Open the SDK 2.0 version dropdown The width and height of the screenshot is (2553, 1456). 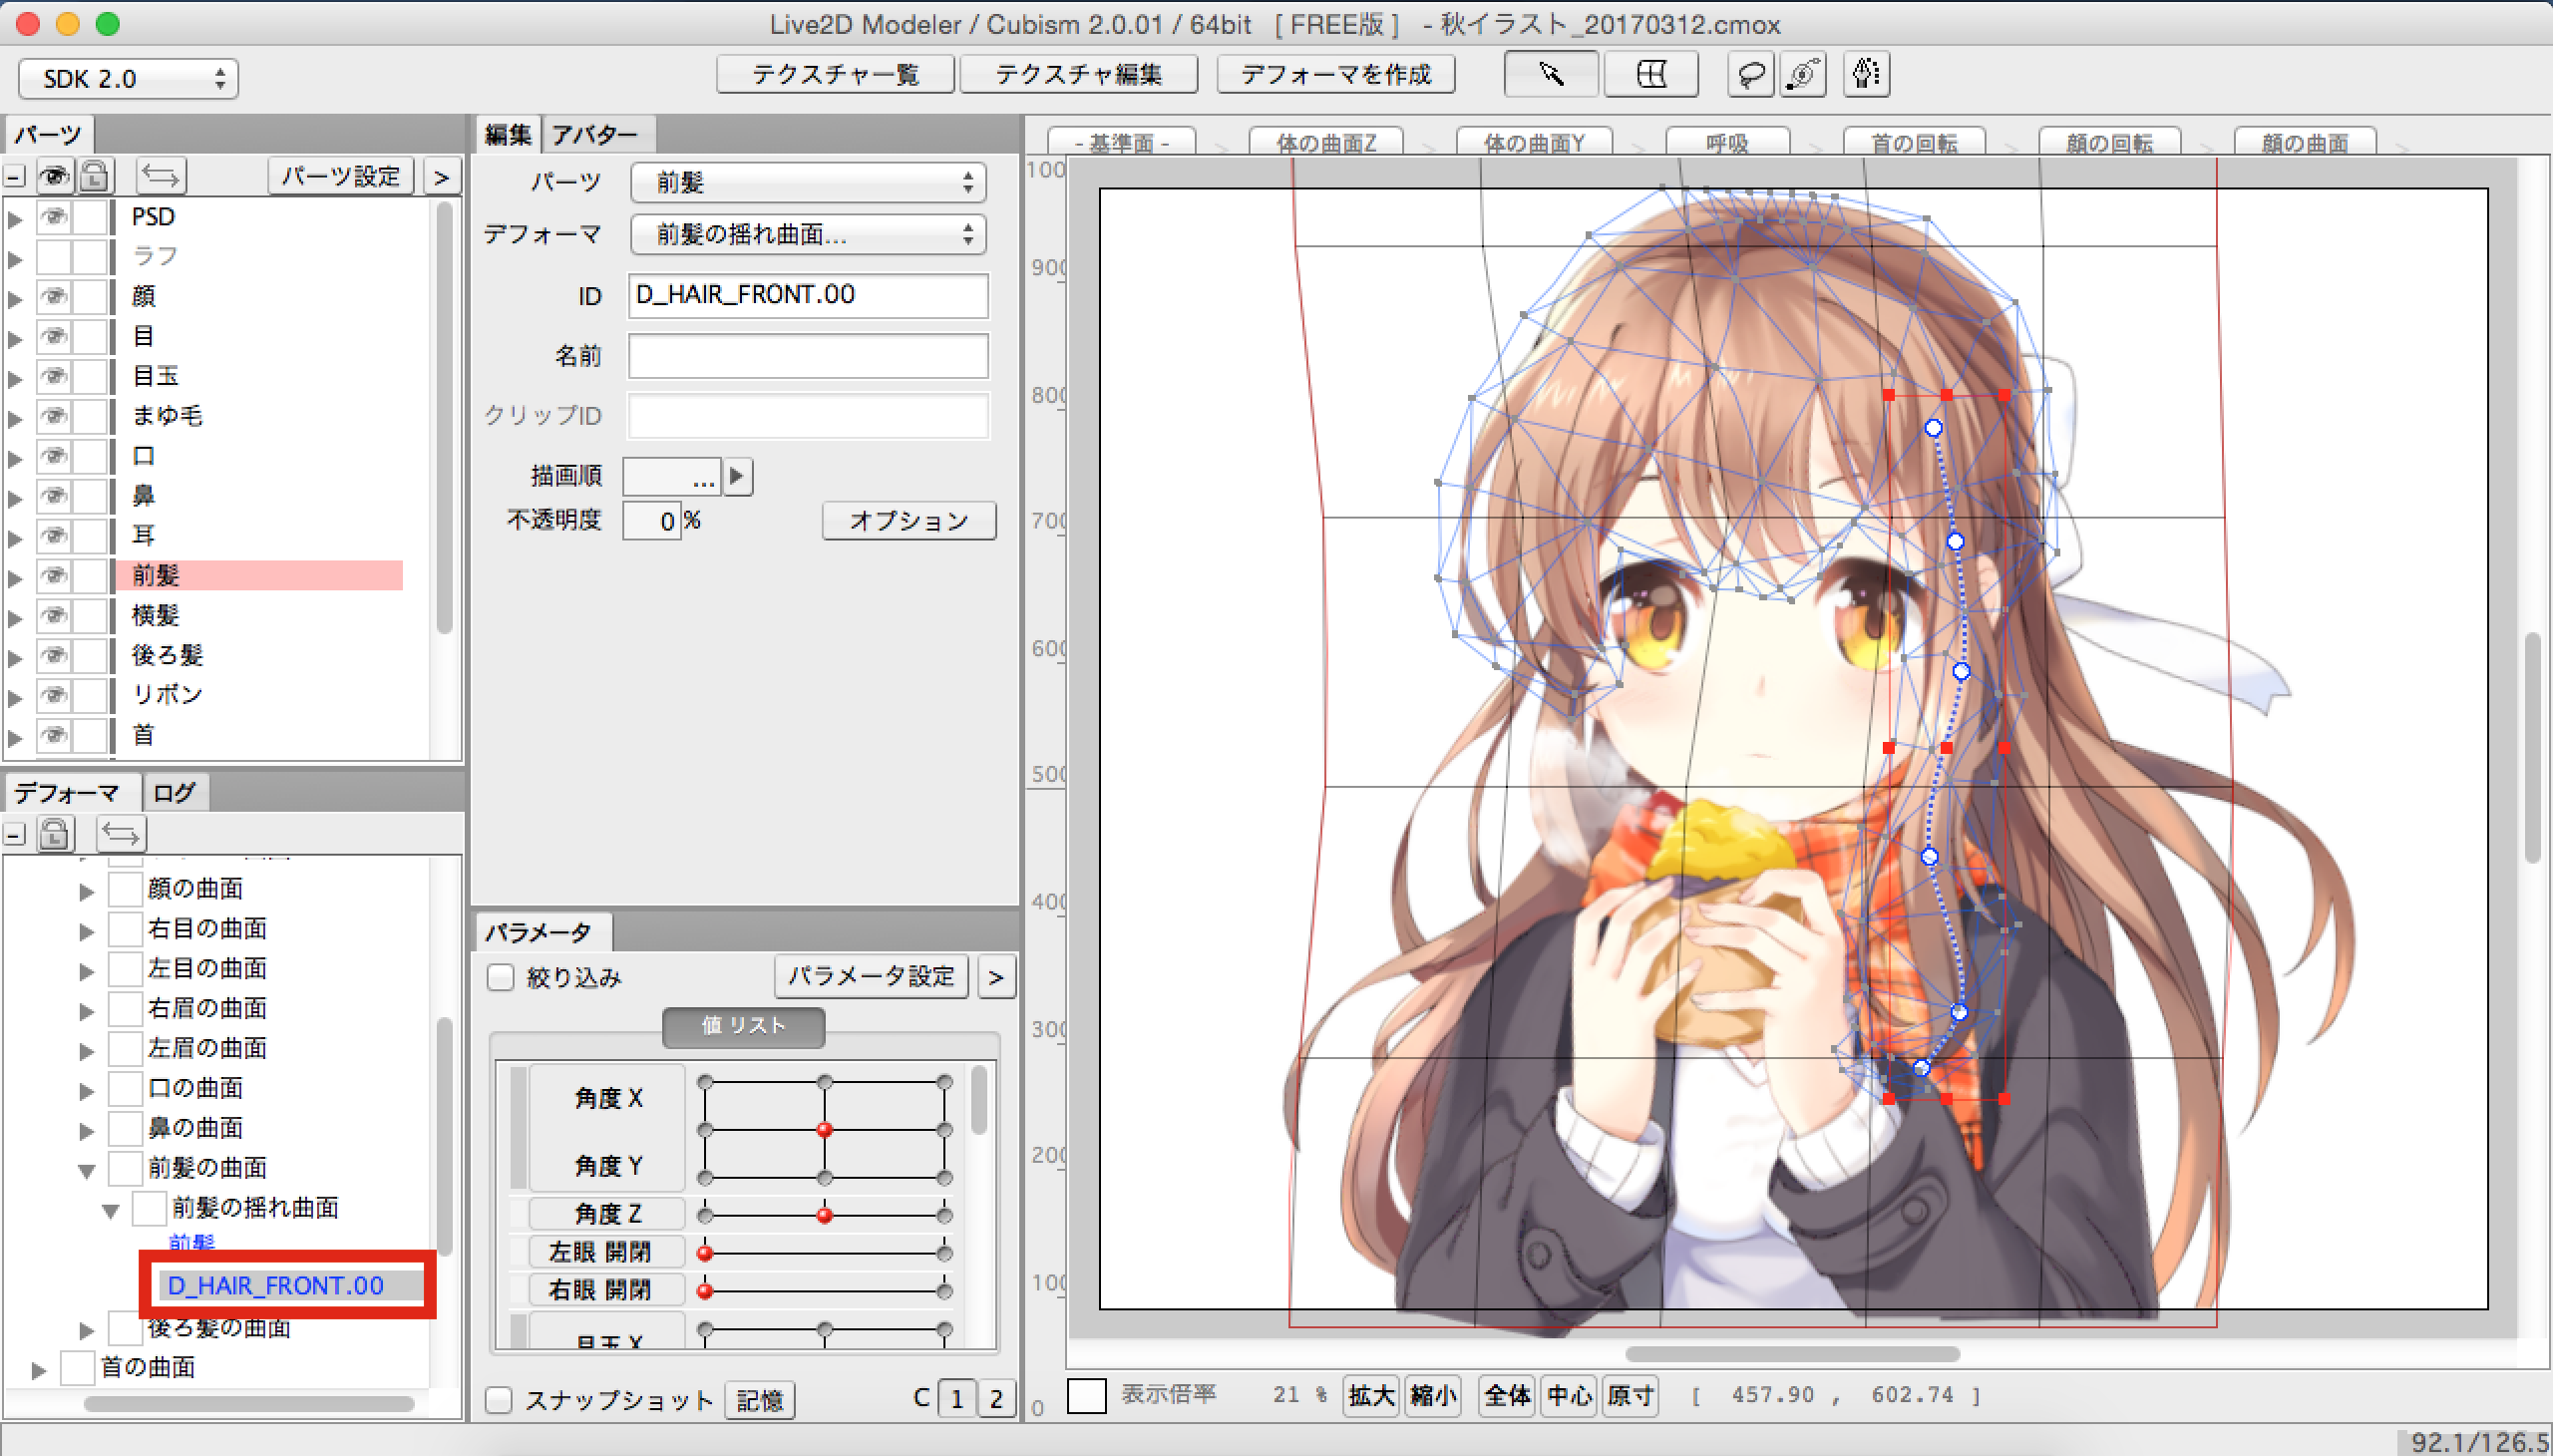coord(128,78)
